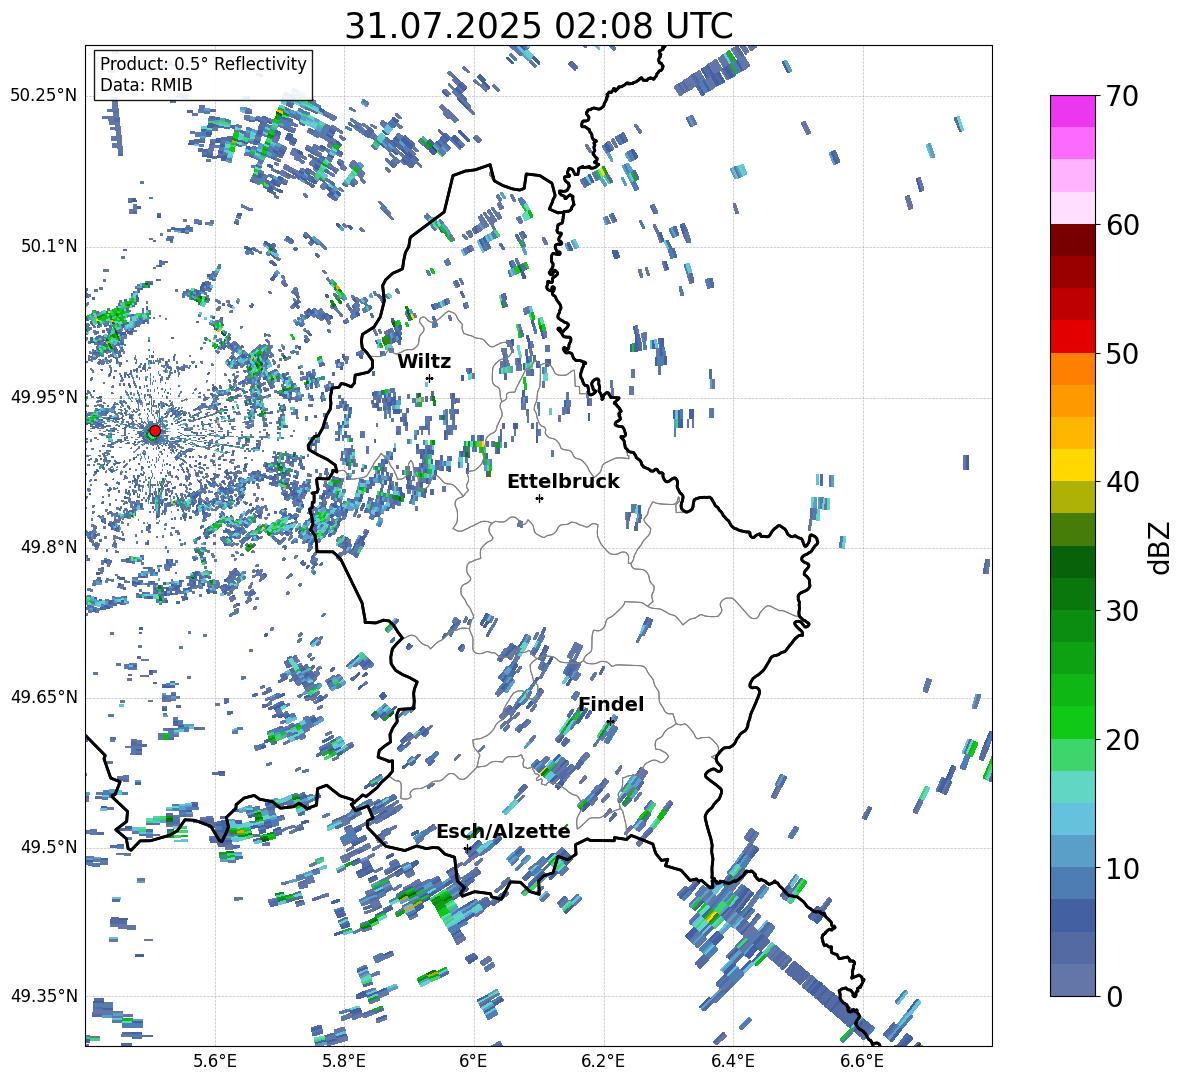
Task: Click the 20 tick label on colorbar
Action: [1122, 740]
